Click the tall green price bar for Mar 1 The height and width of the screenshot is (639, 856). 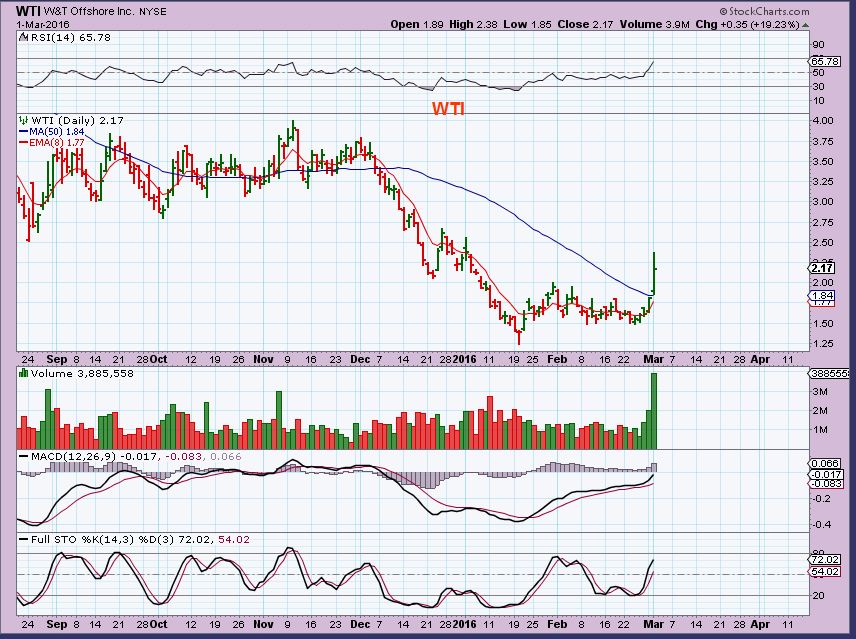click(x=654, y=274)
